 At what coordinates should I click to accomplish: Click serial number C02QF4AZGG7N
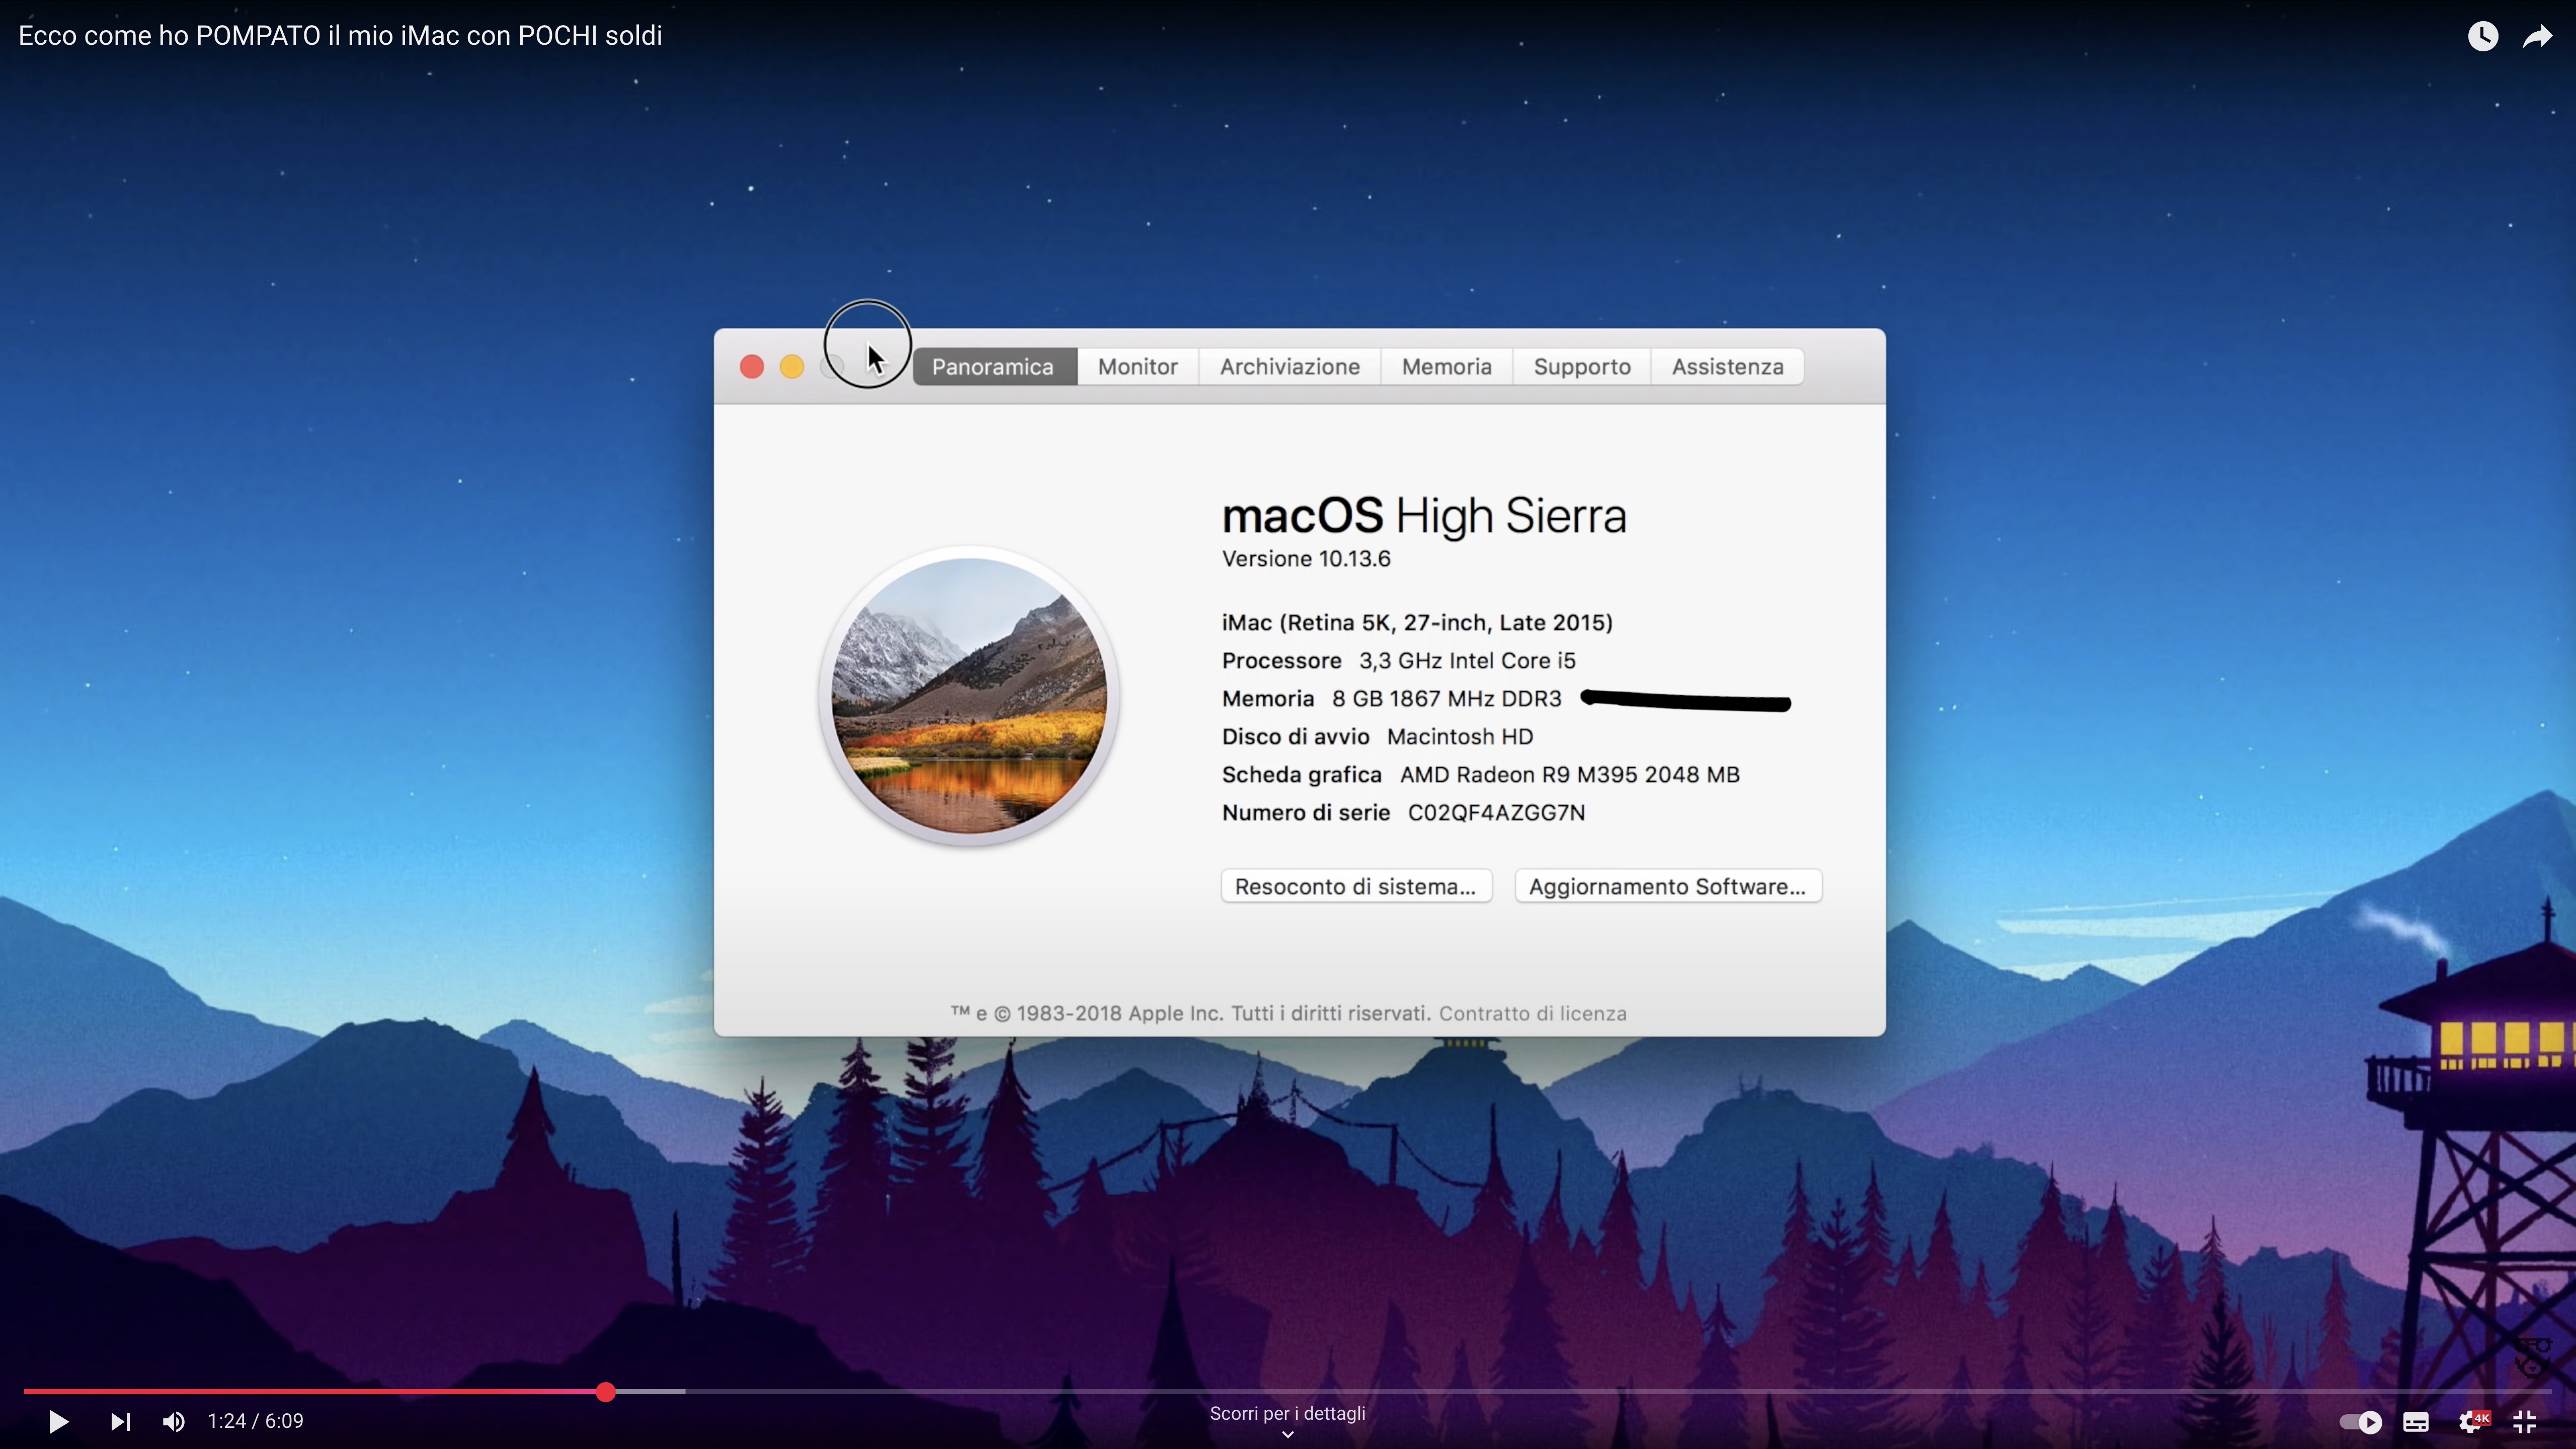tap(1497, 812)
